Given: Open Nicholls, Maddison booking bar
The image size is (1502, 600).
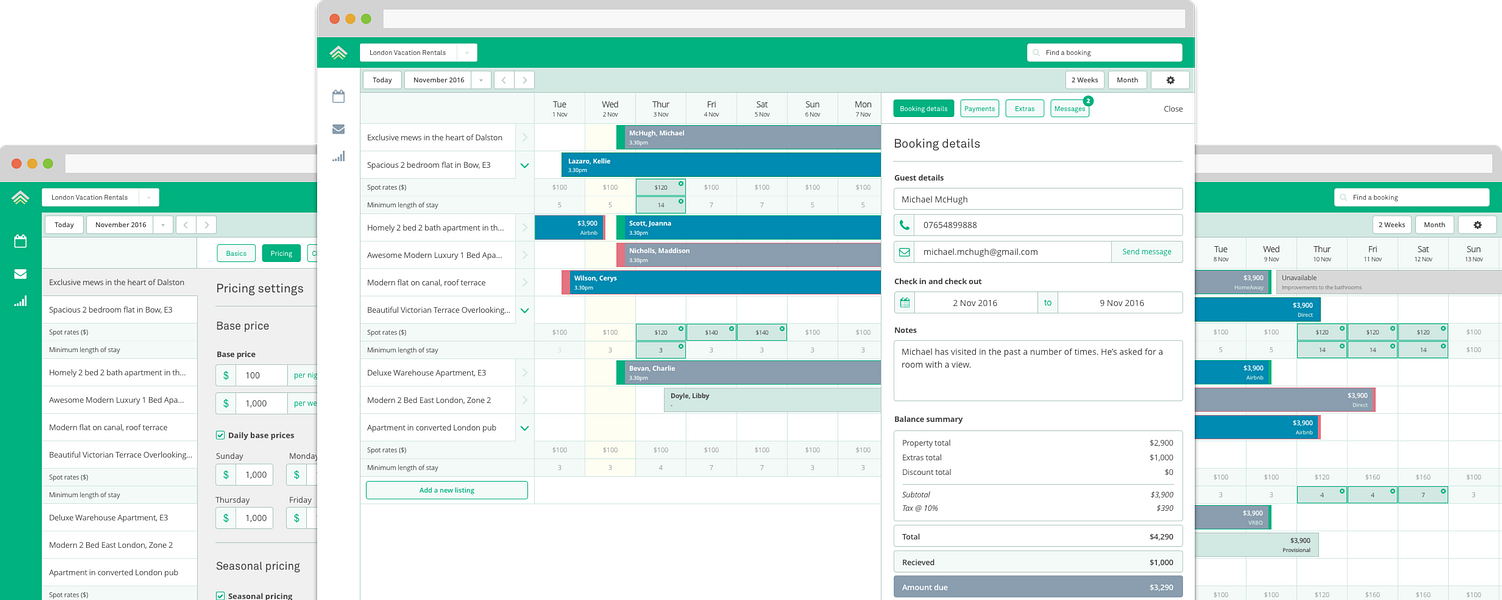Looking at the screenshot, I should tap(749, 255).
